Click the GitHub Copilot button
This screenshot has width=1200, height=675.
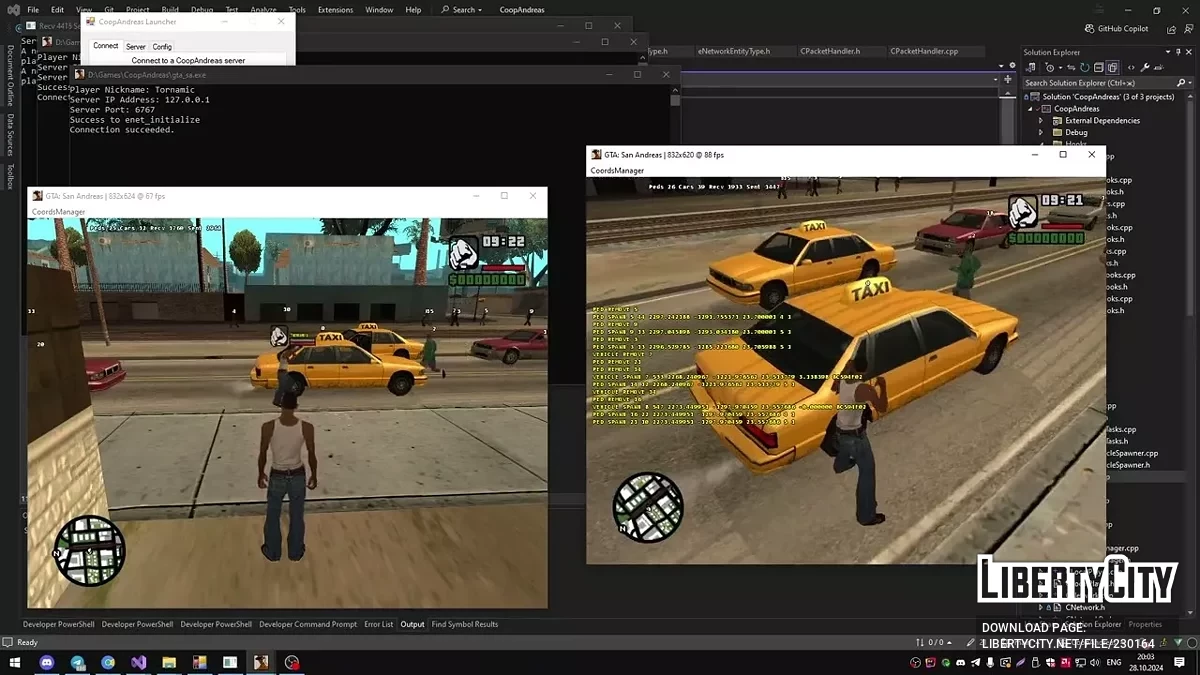1116,29
